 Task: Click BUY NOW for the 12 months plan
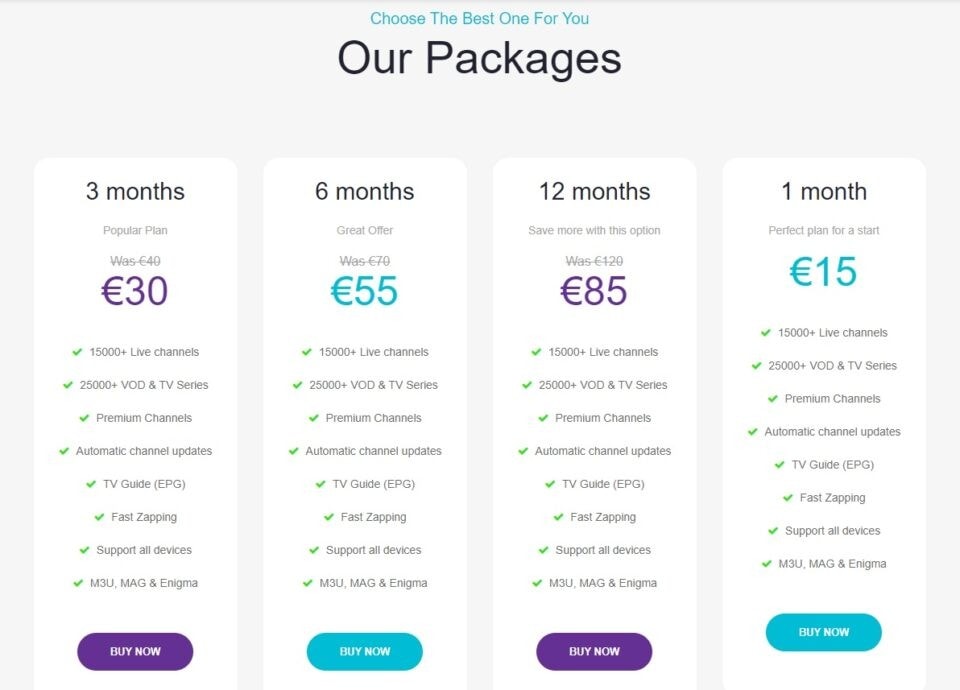click(x=594, y=651)
